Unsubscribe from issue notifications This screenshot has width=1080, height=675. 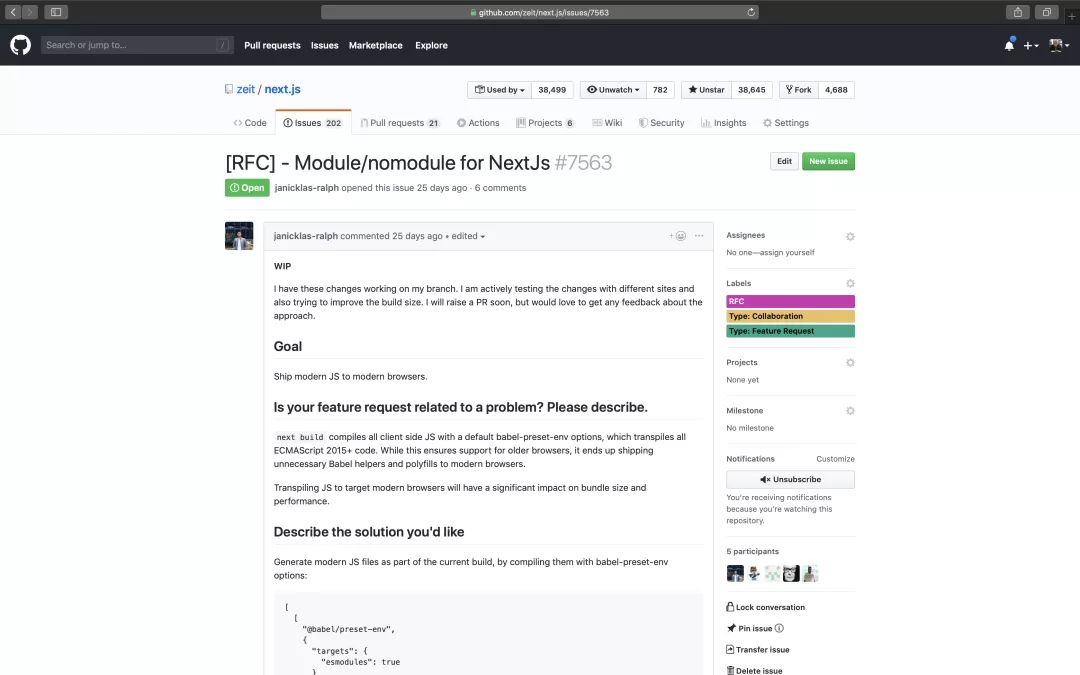[x=790, y=479]
